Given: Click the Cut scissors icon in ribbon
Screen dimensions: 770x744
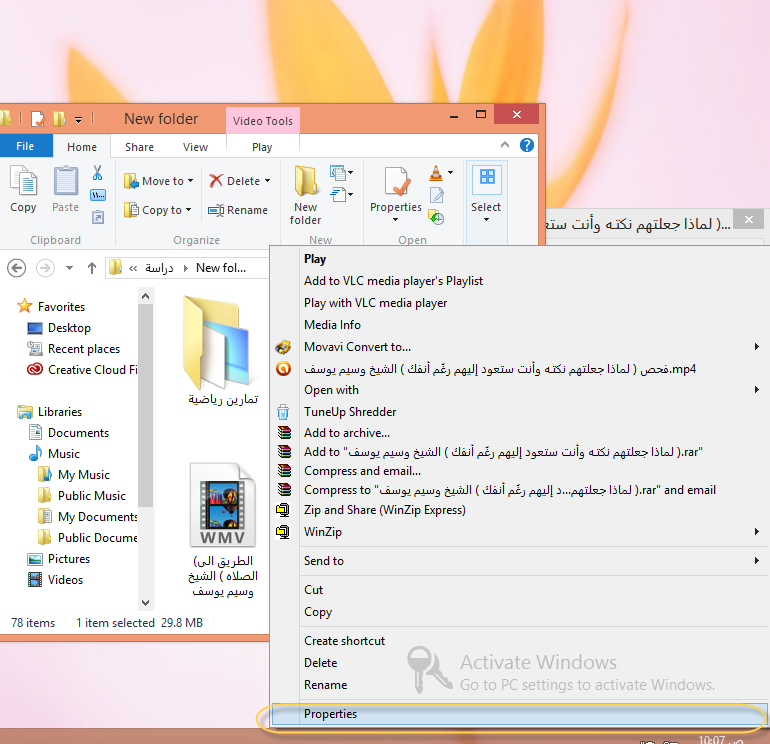Looking at the screenshot, I should (x=98, y=173).
